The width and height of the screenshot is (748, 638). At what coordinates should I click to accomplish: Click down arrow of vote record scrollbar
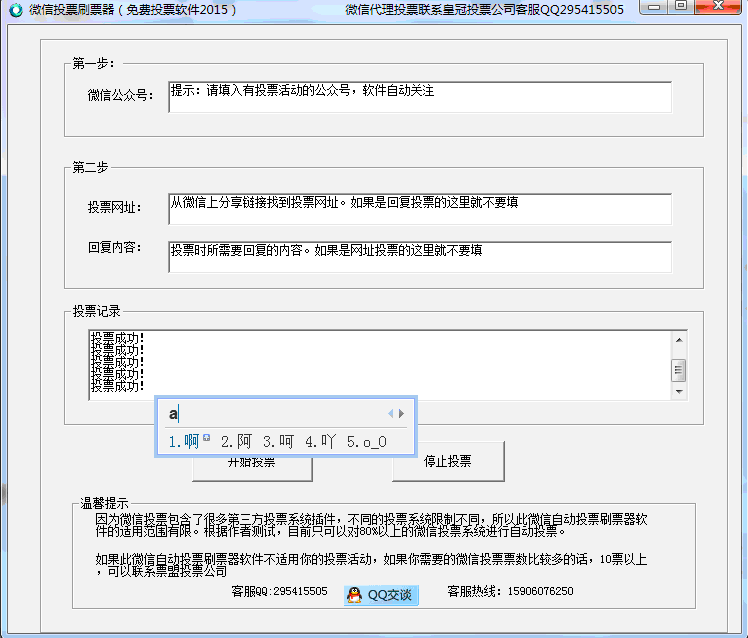[679, 392]
